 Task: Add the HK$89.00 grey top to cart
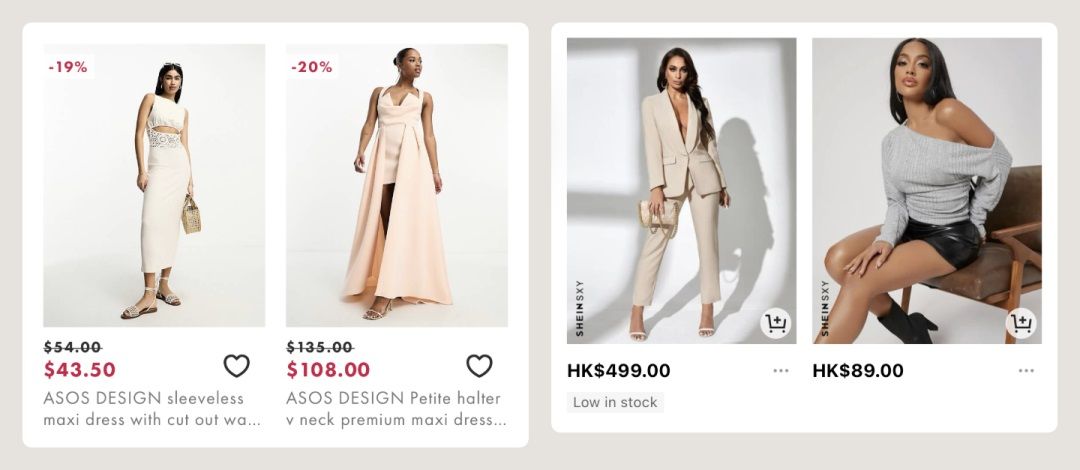1021,323
